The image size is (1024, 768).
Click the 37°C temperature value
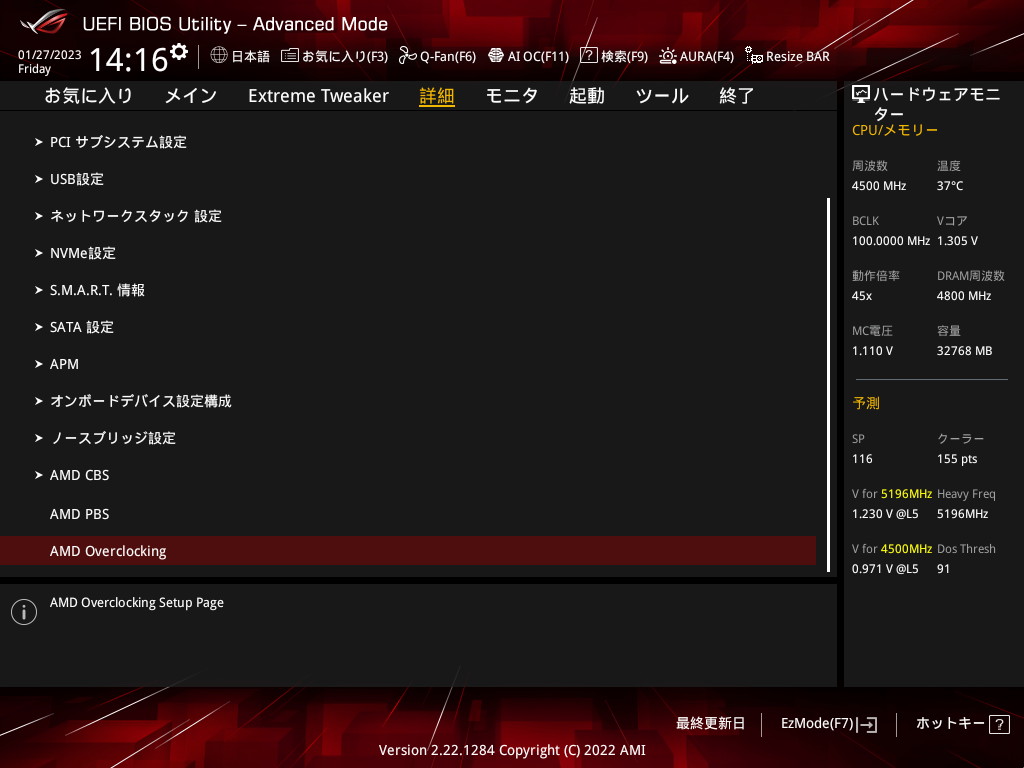[950, 186]
